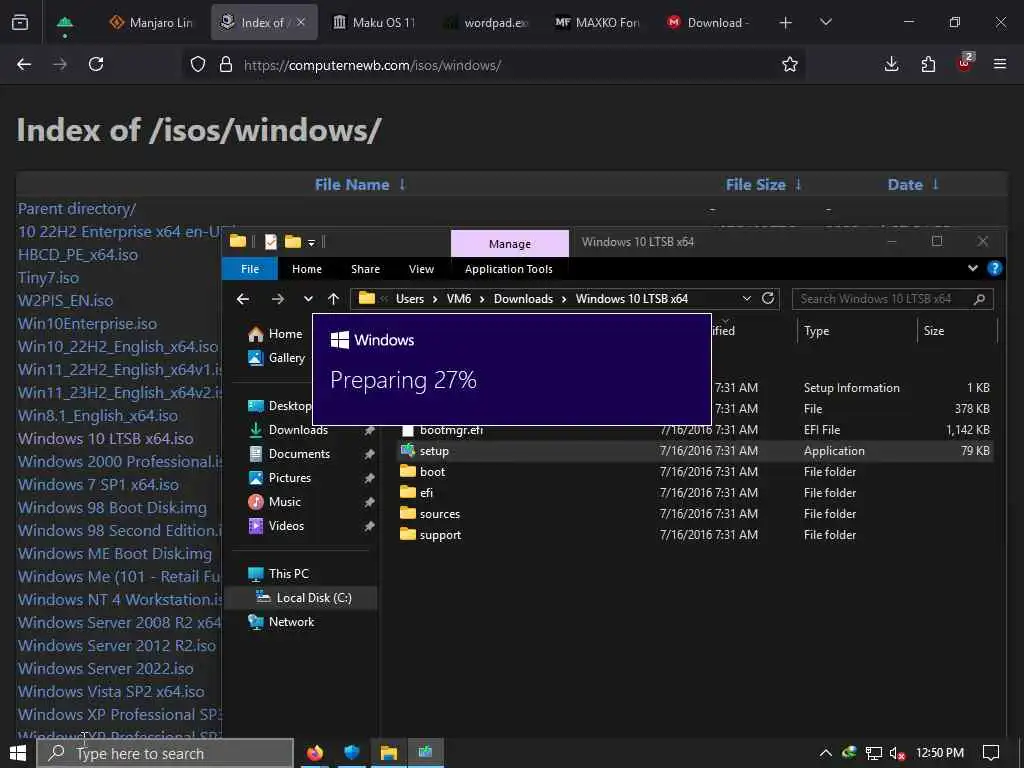
Task: Switch to the Manjaro Linux tab
Action: pos(152,23)
